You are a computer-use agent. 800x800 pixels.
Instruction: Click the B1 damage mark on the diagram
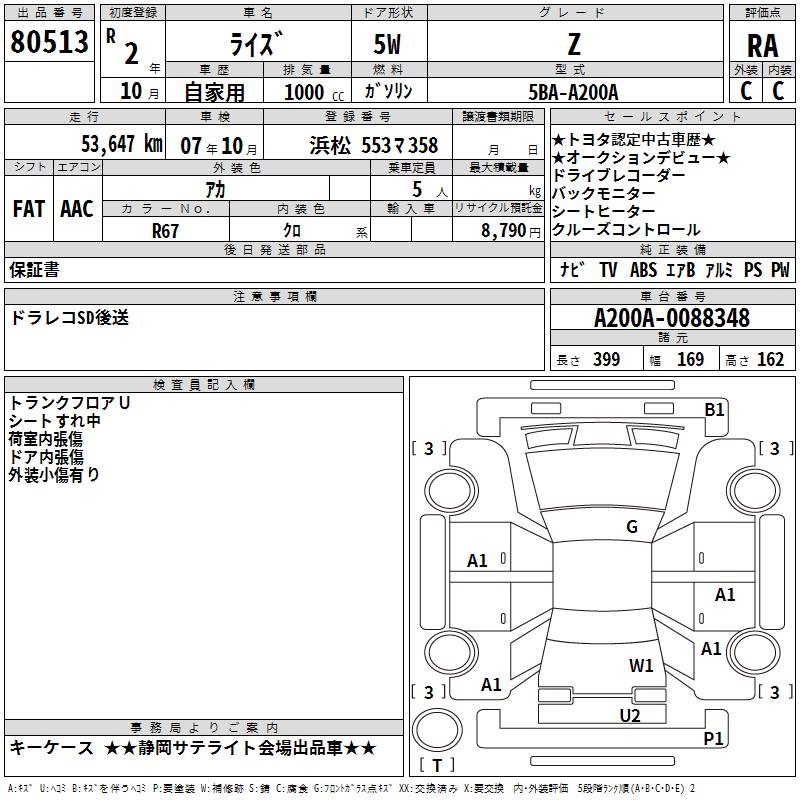[x=714, y=409]
